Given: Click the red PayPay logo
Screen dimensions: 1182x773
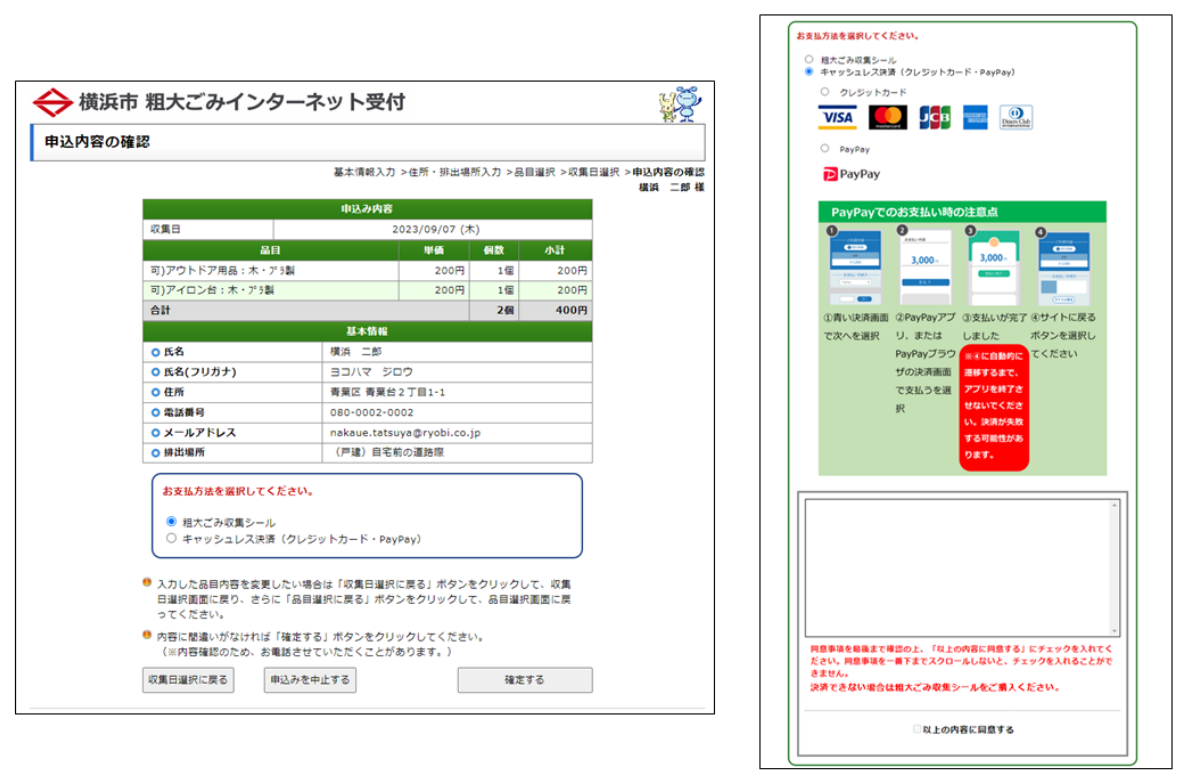Looking at the screenshot, I should (851, 174).
